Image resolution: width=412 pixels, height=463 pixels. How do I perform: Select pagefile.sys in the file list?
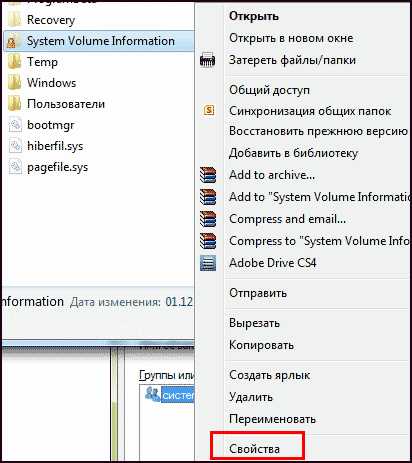[x=57, y=167]
